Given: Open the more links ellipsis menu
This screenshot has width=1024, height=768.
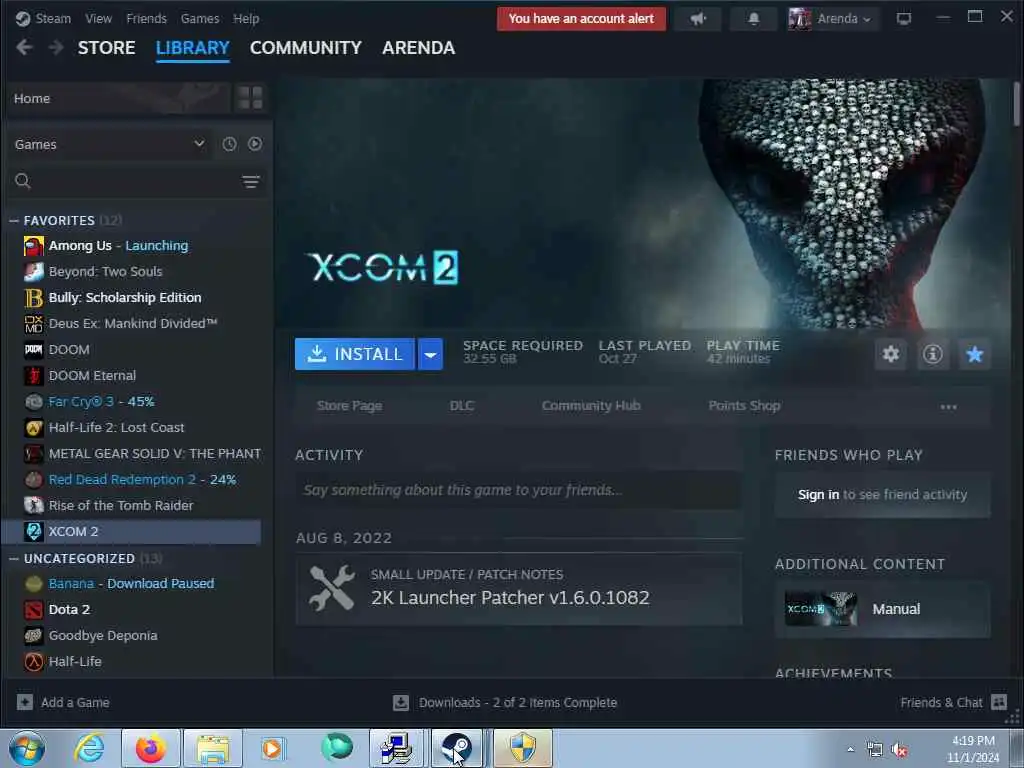Looking at the screenshot, I should [x=948, y=407].
